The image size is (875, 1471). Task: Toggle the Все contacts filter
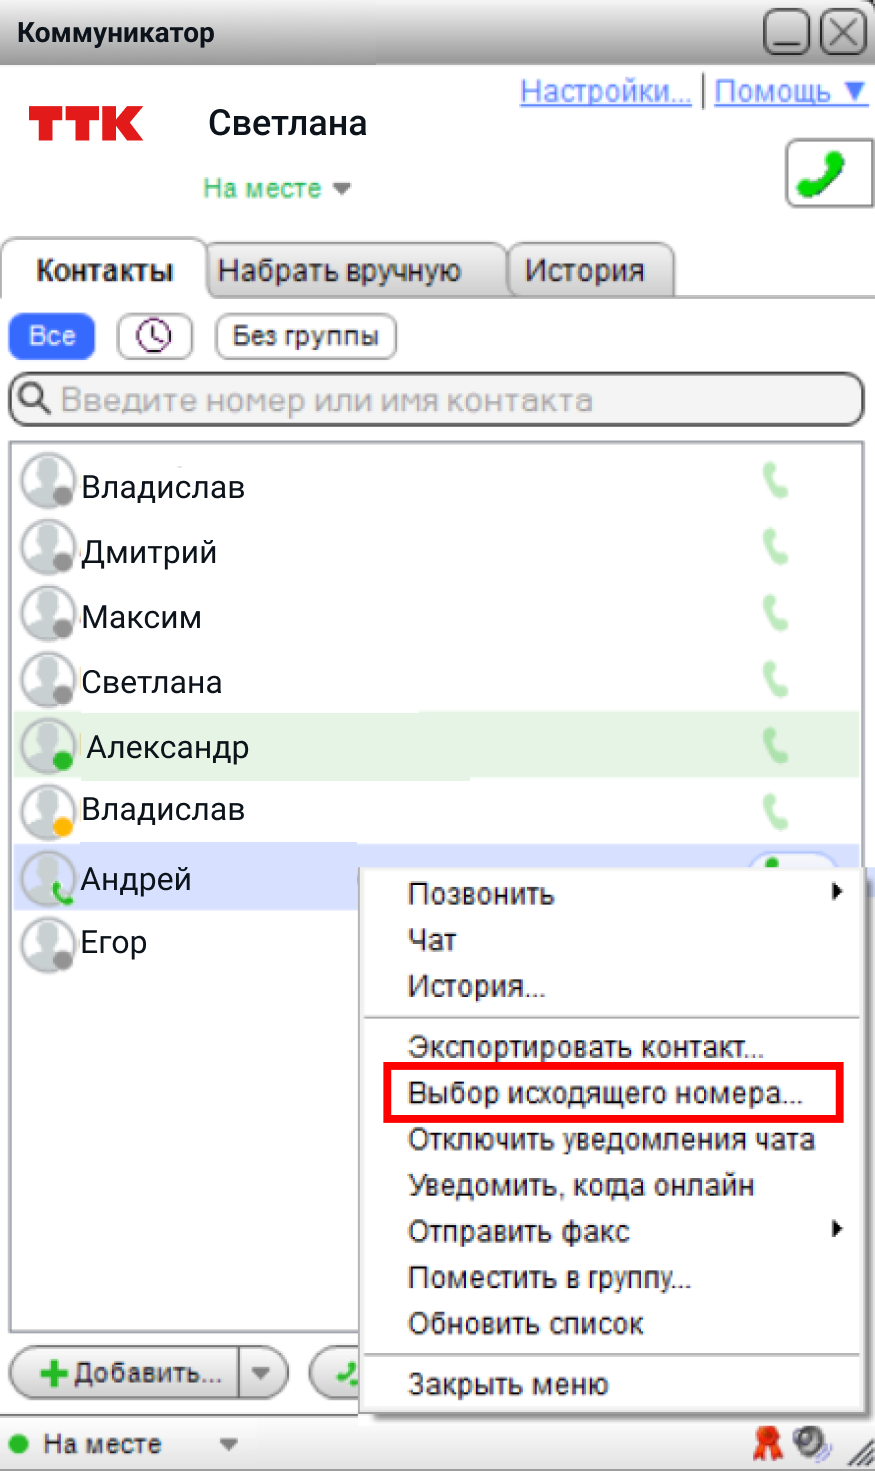[52, 336]
